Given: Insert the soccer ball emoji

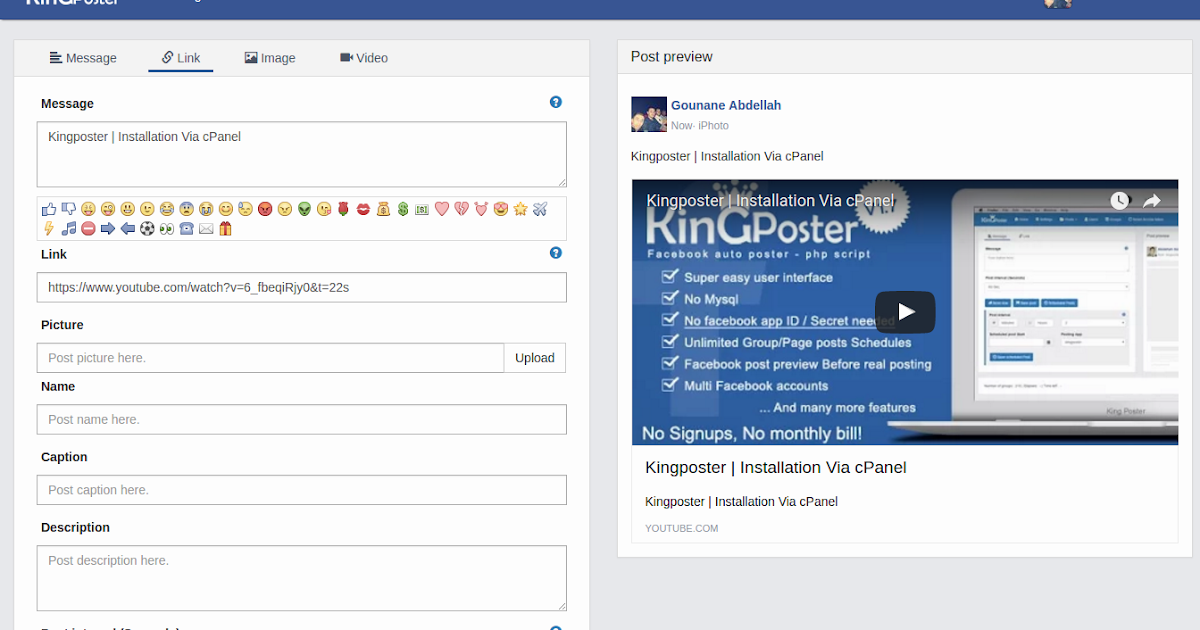Looking at the screenshot, I should click(x=147, y=228).
